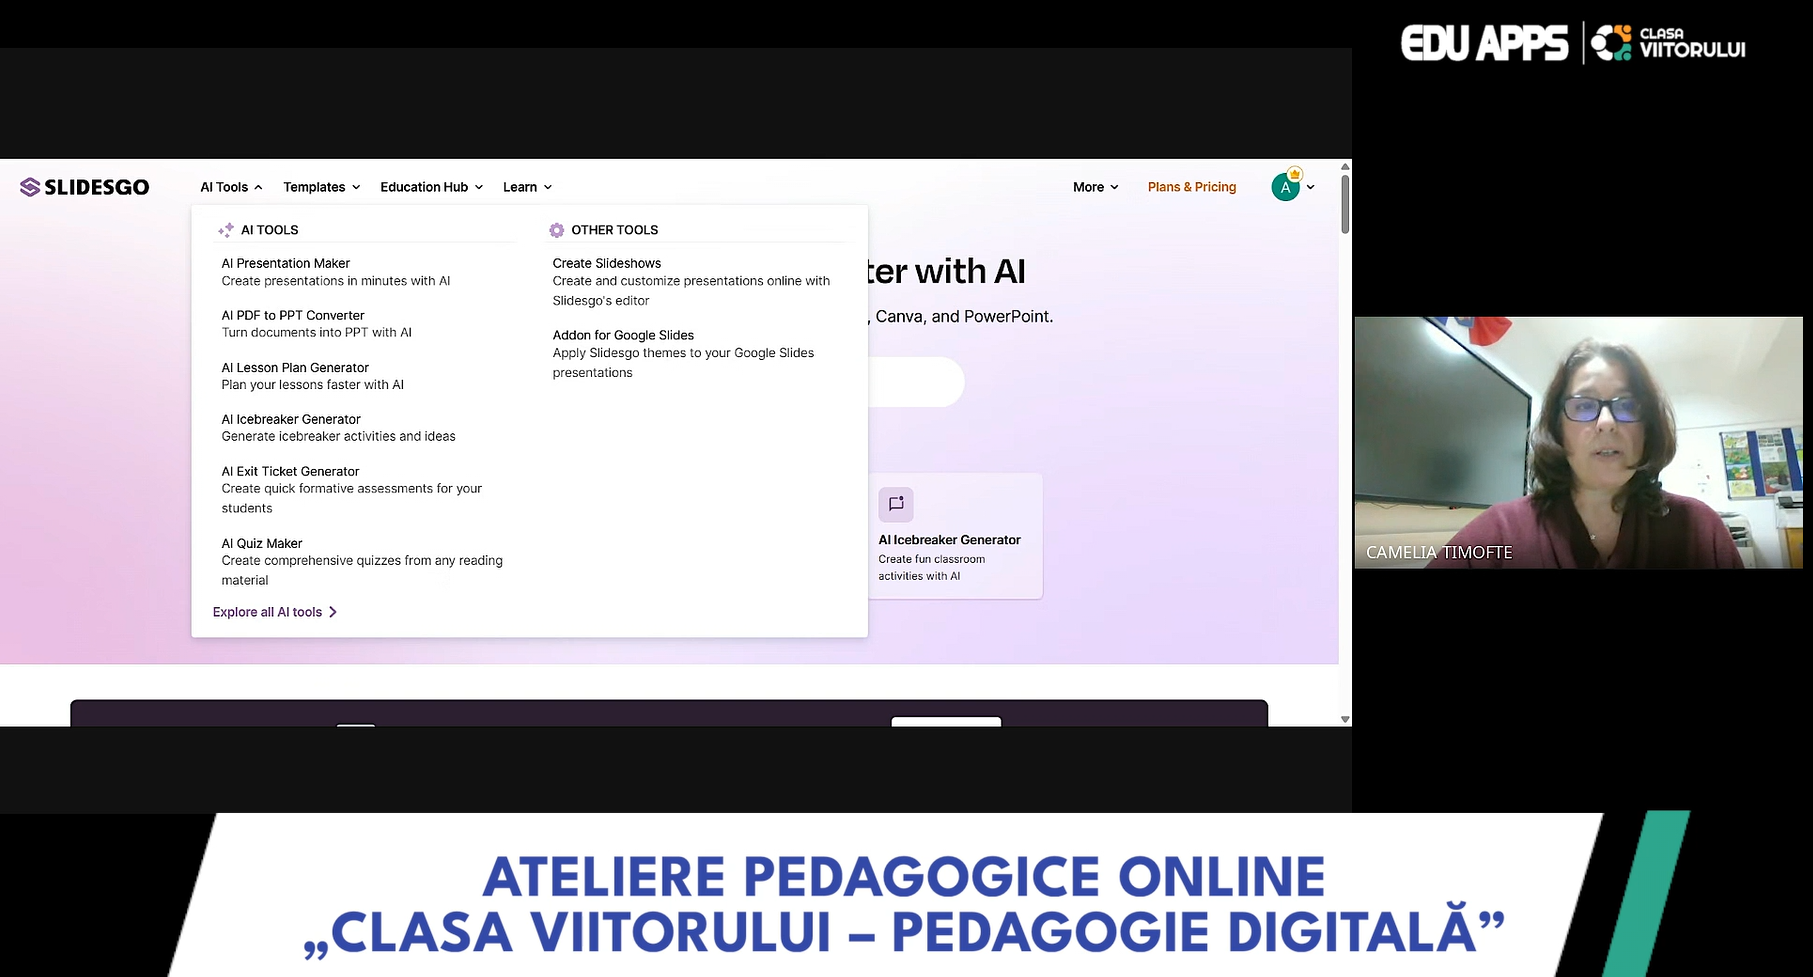Click the vertical scrollbar thumb
The width and height of the screenshot is (1813, 977).
[x=1345, y=204]
